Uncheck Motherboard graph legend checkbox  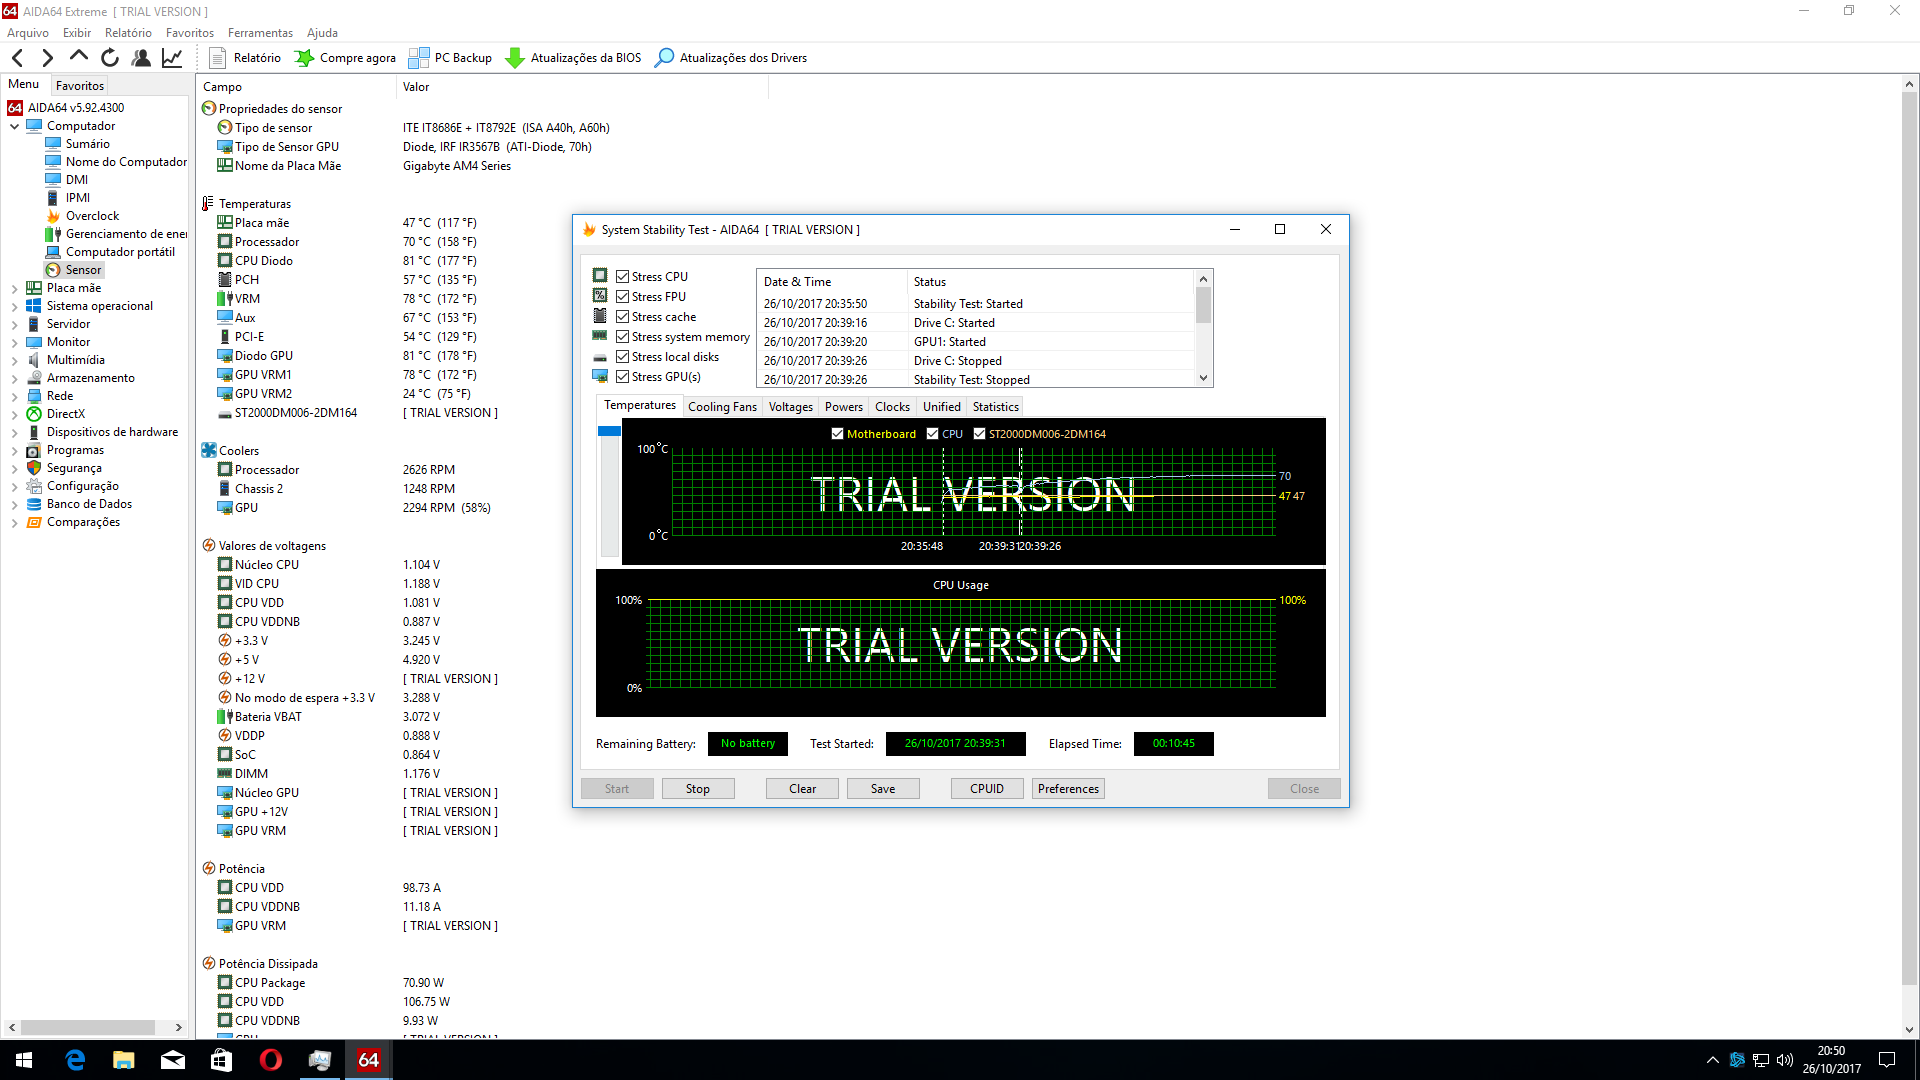coord(838,434)
